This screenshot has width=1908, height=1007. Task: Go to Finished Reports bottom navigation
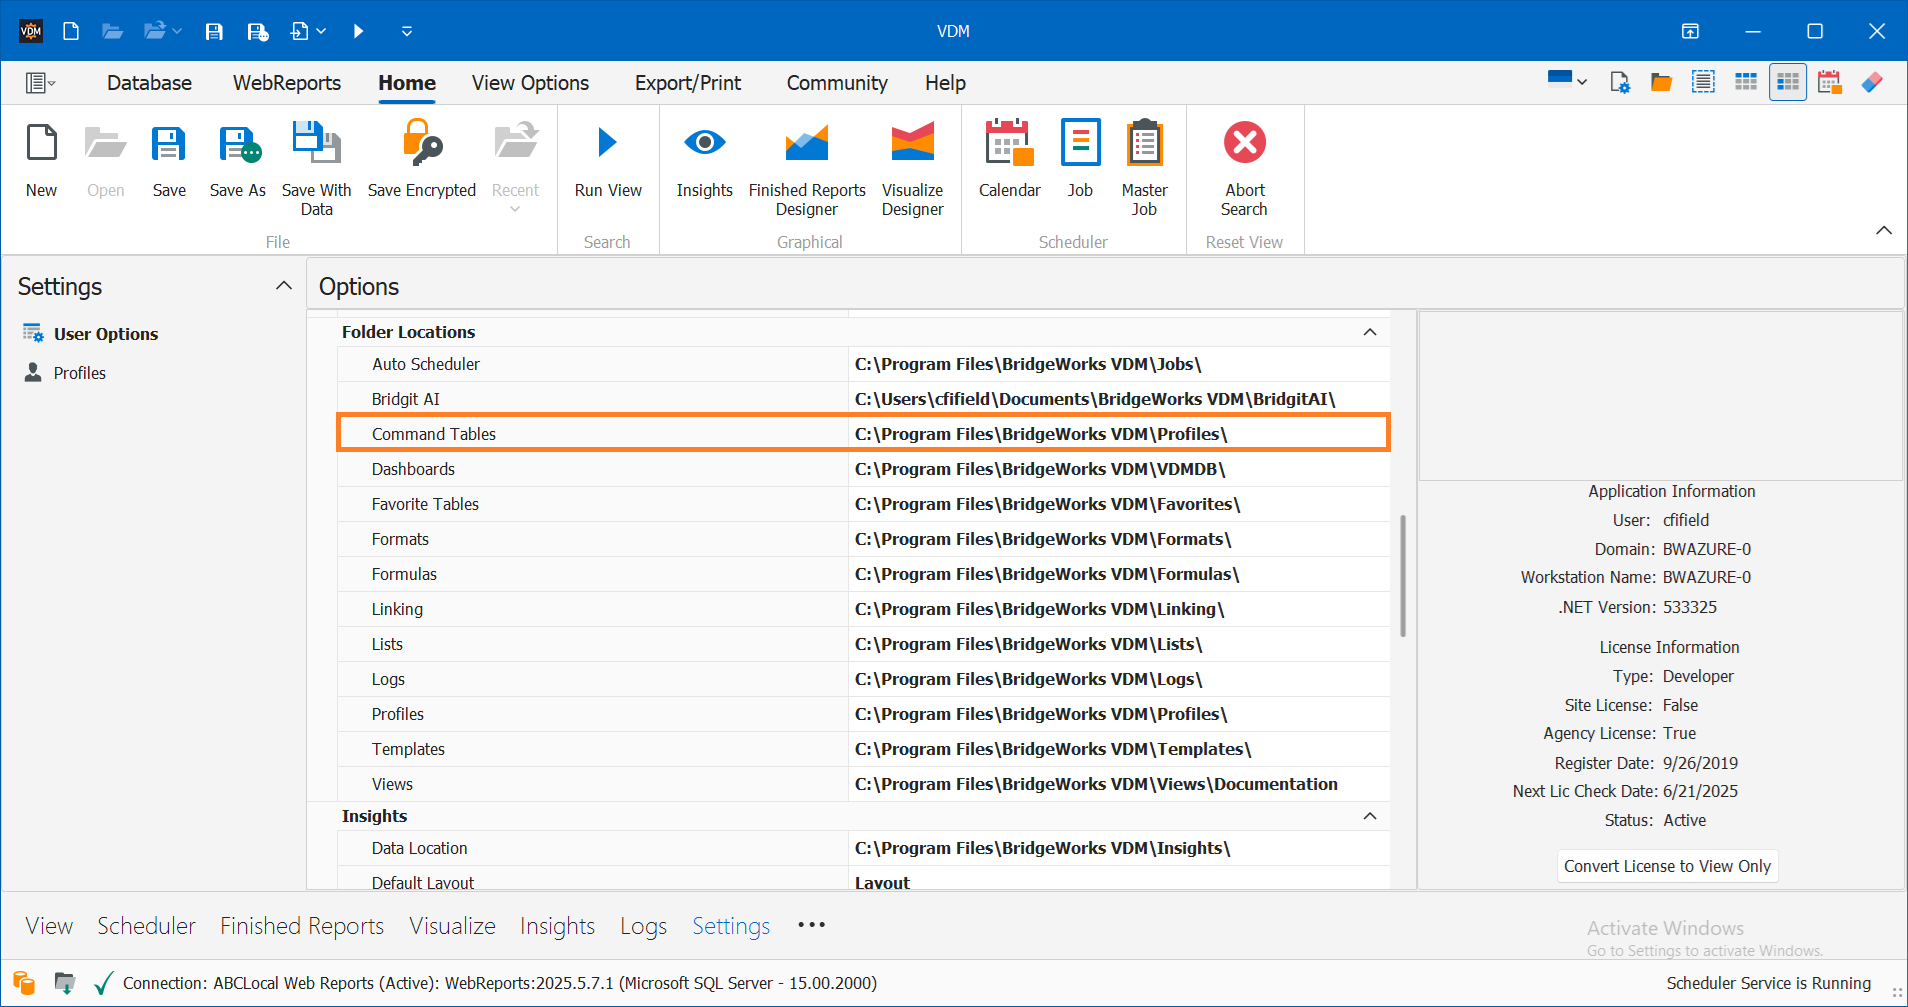(x=302, y=926)
